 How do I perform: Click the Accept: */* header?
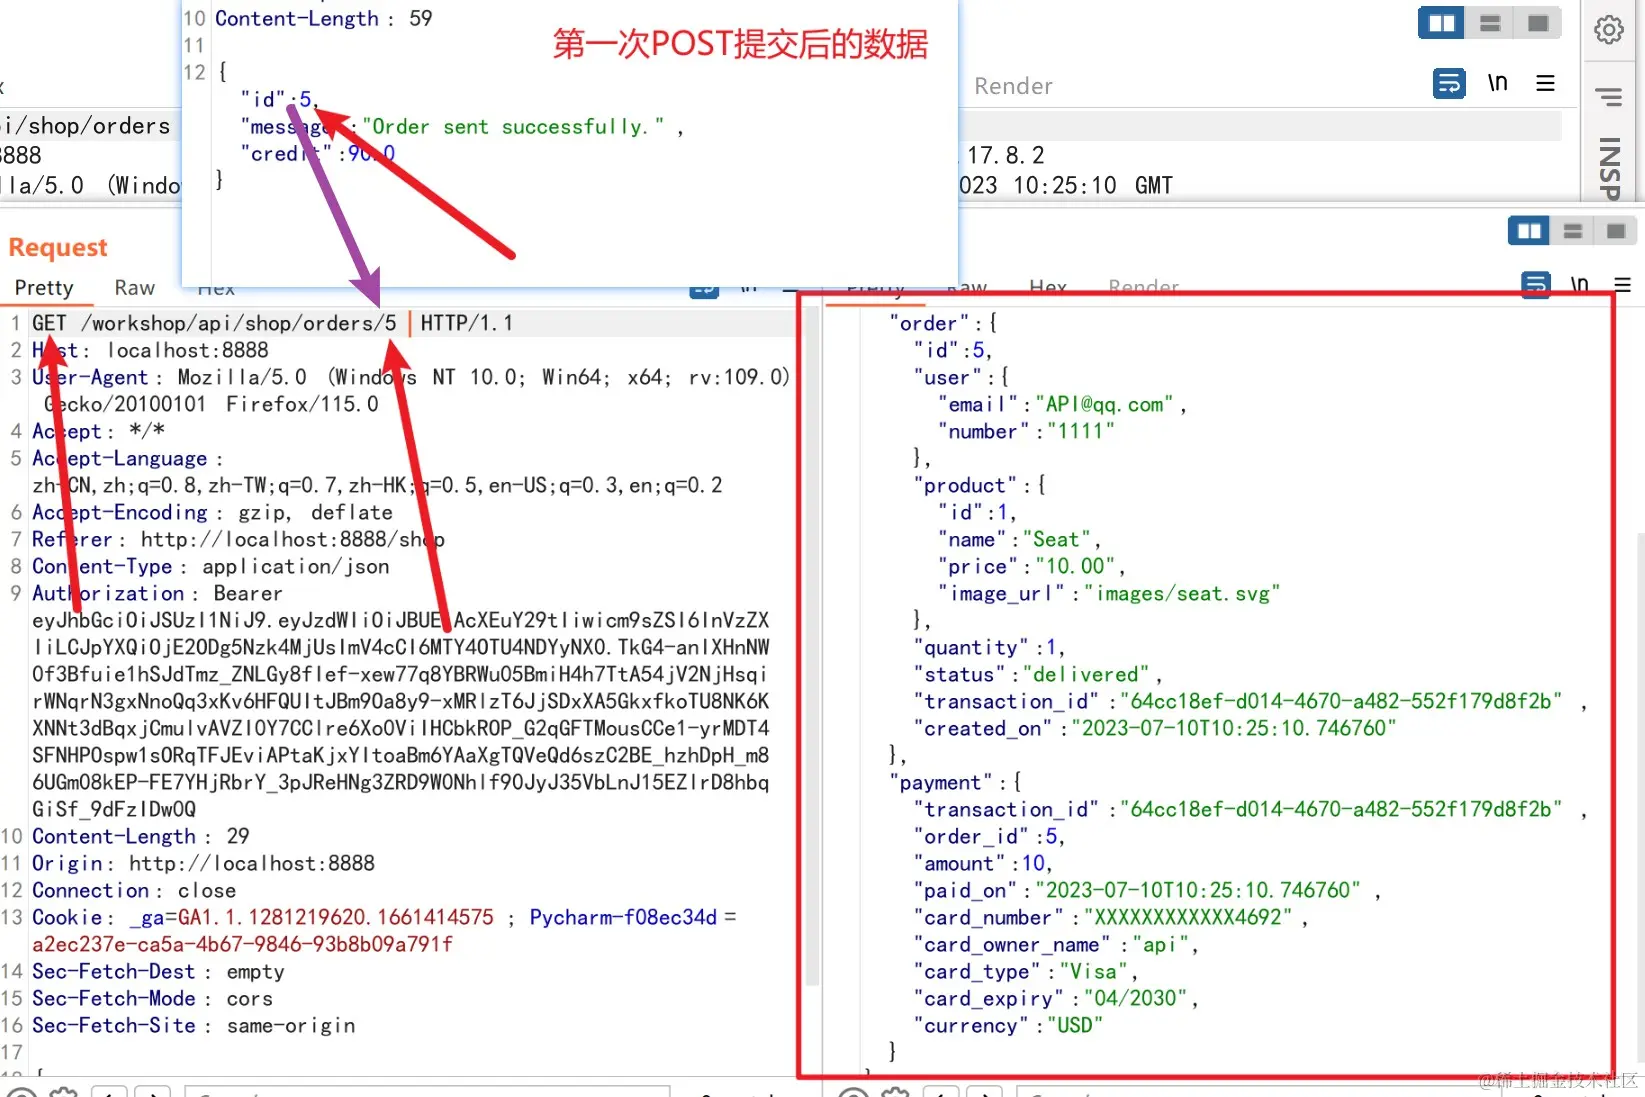pyautogui.click(x=98, y=431)
